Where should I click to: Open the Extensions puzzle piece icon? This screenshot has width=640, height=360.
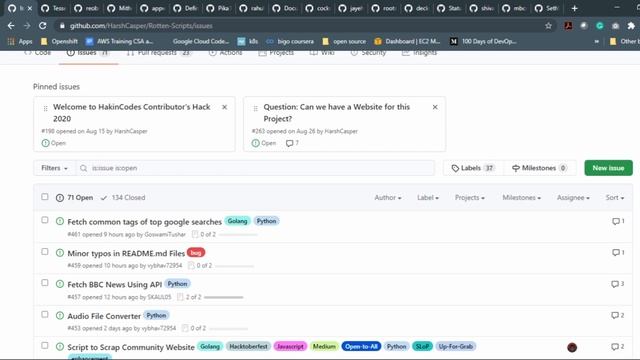pyautogui.click(x=631, y=26)
